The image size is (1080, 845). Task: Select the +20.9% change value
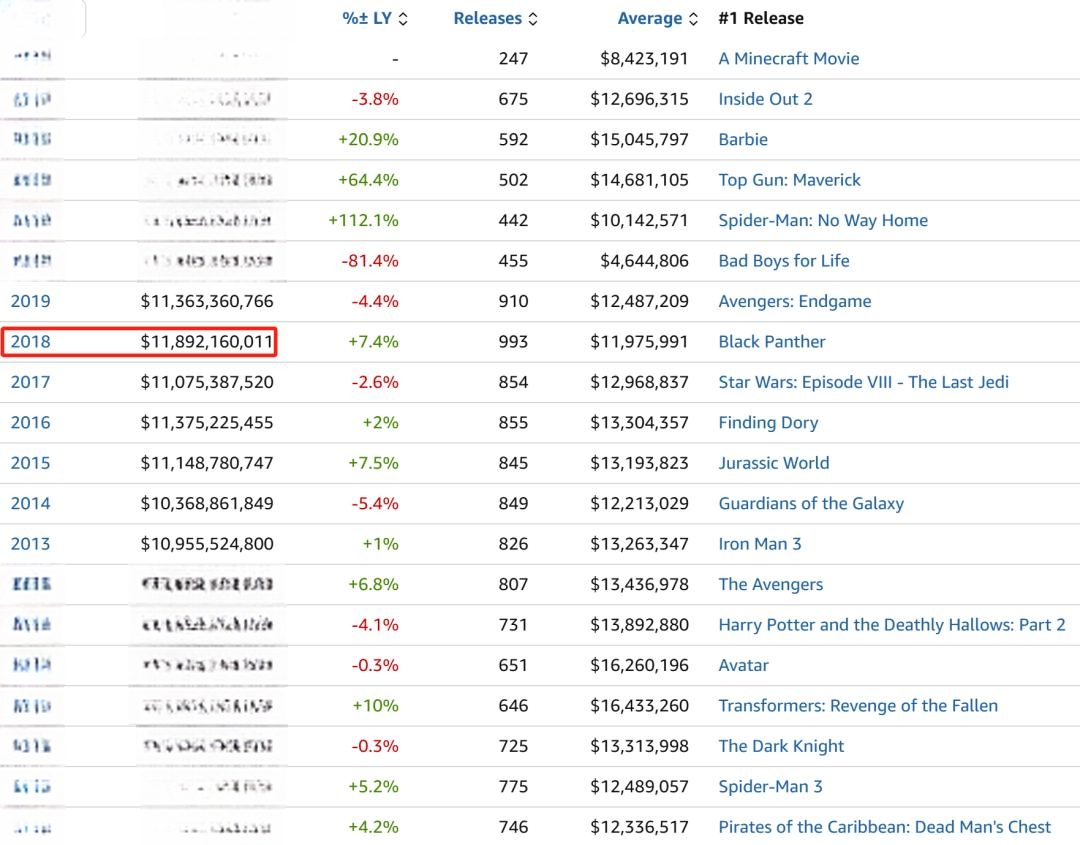pos(368,139)
